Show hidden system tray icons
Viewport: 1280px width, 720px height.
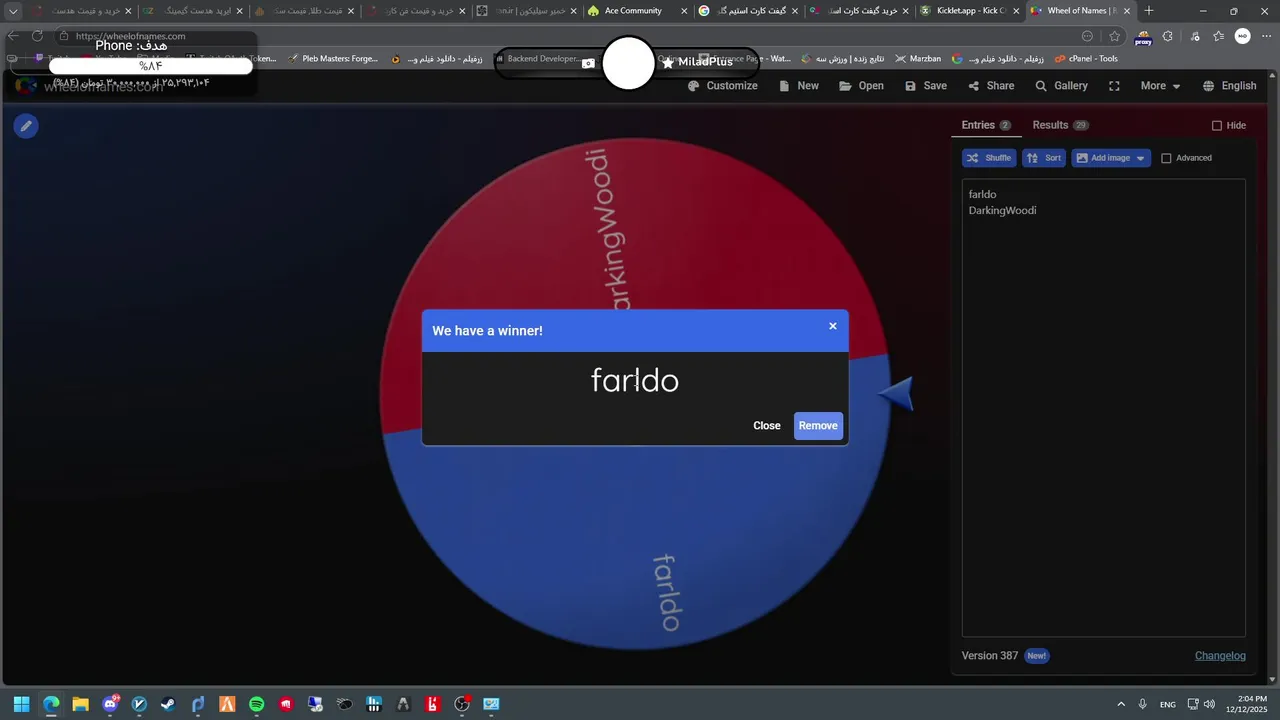click(1120, 704)
